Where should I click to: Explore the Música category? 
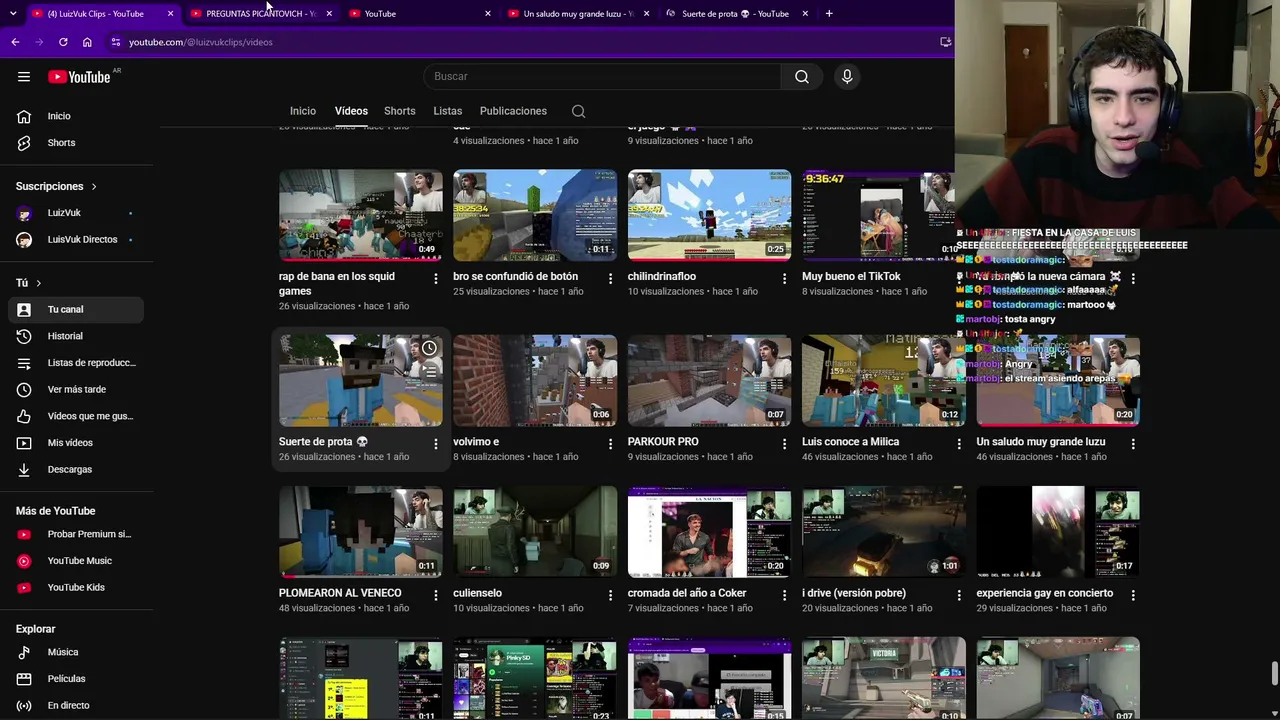pyautogui.click(x=76, y=652)
